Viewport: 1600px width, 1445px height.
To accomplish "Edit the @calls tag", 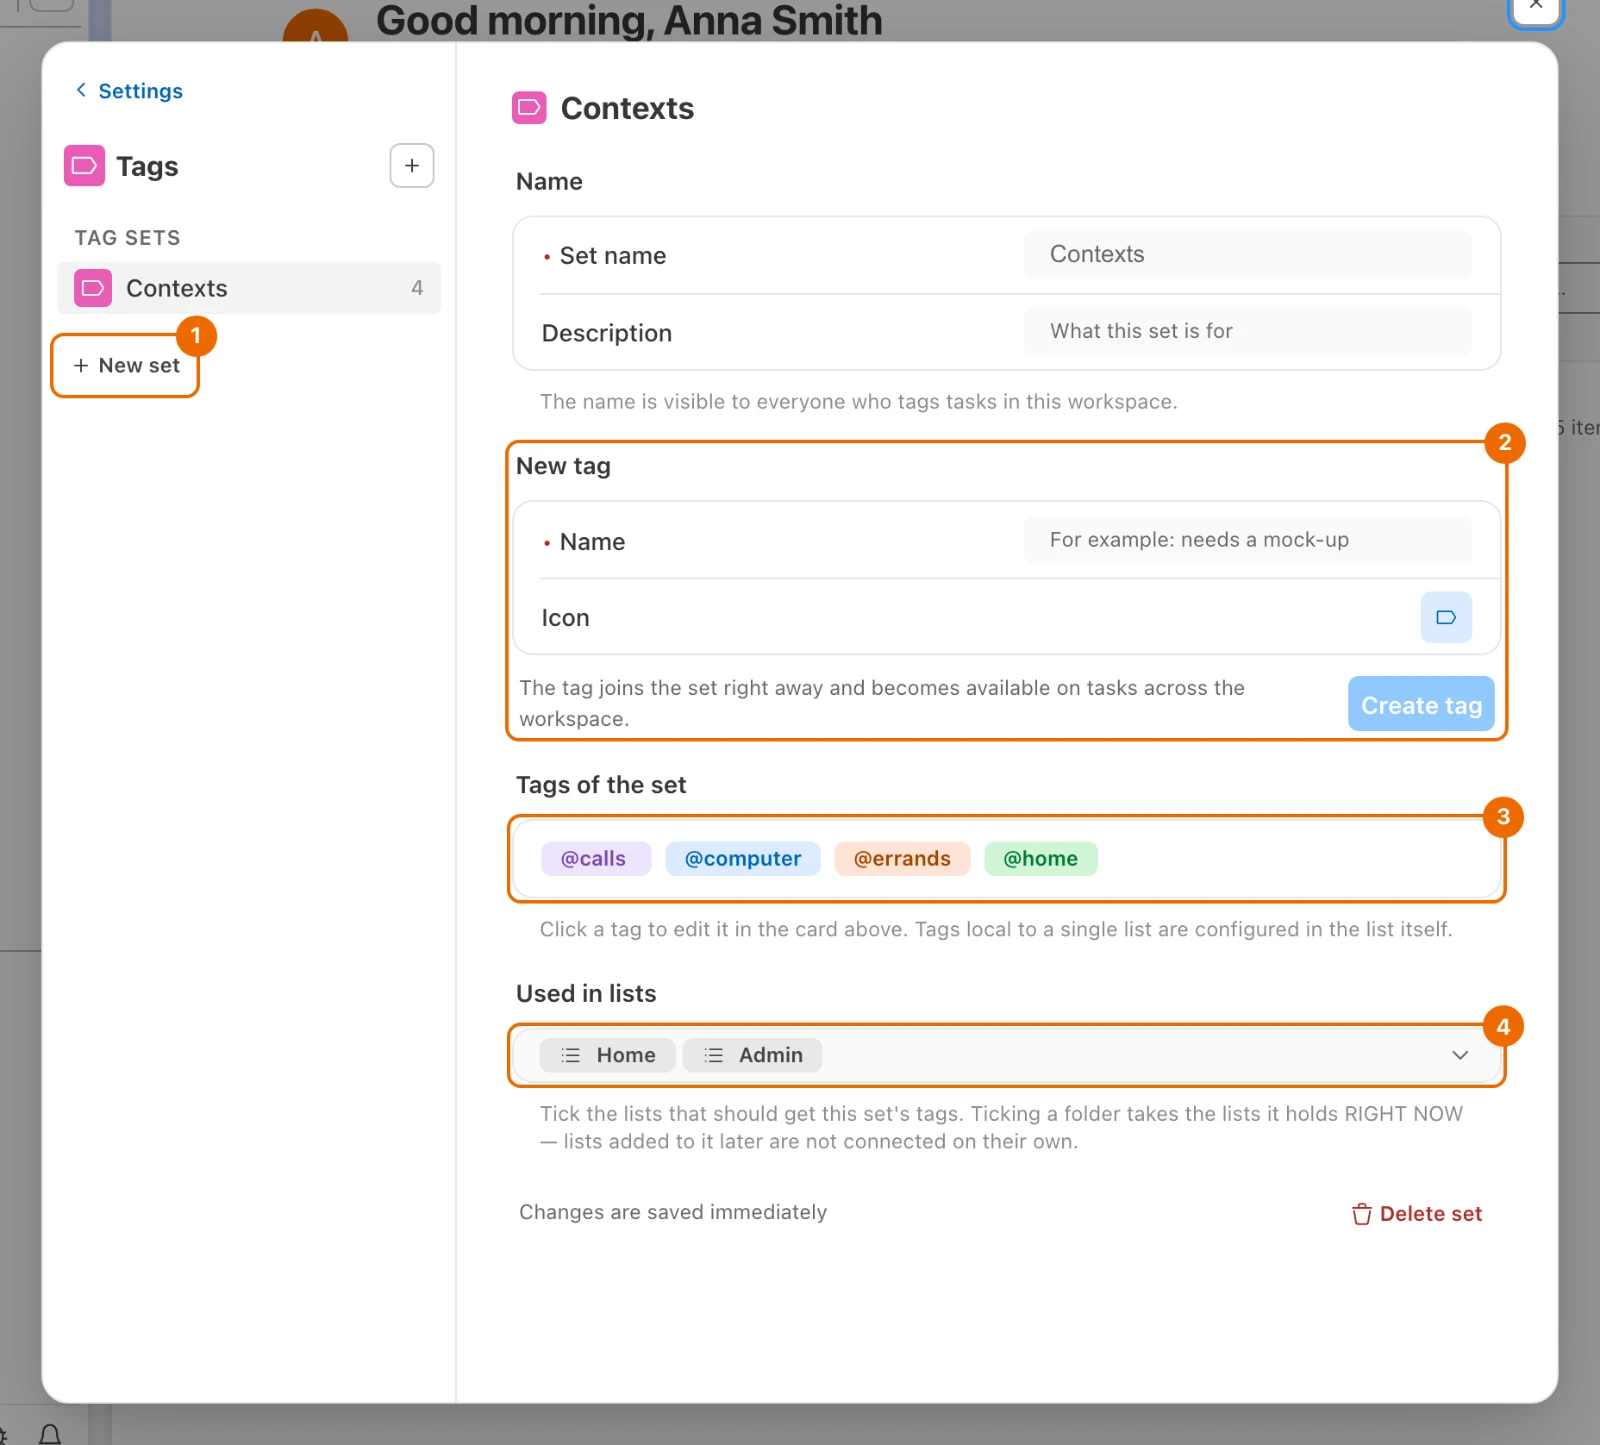I will (595, 859).
